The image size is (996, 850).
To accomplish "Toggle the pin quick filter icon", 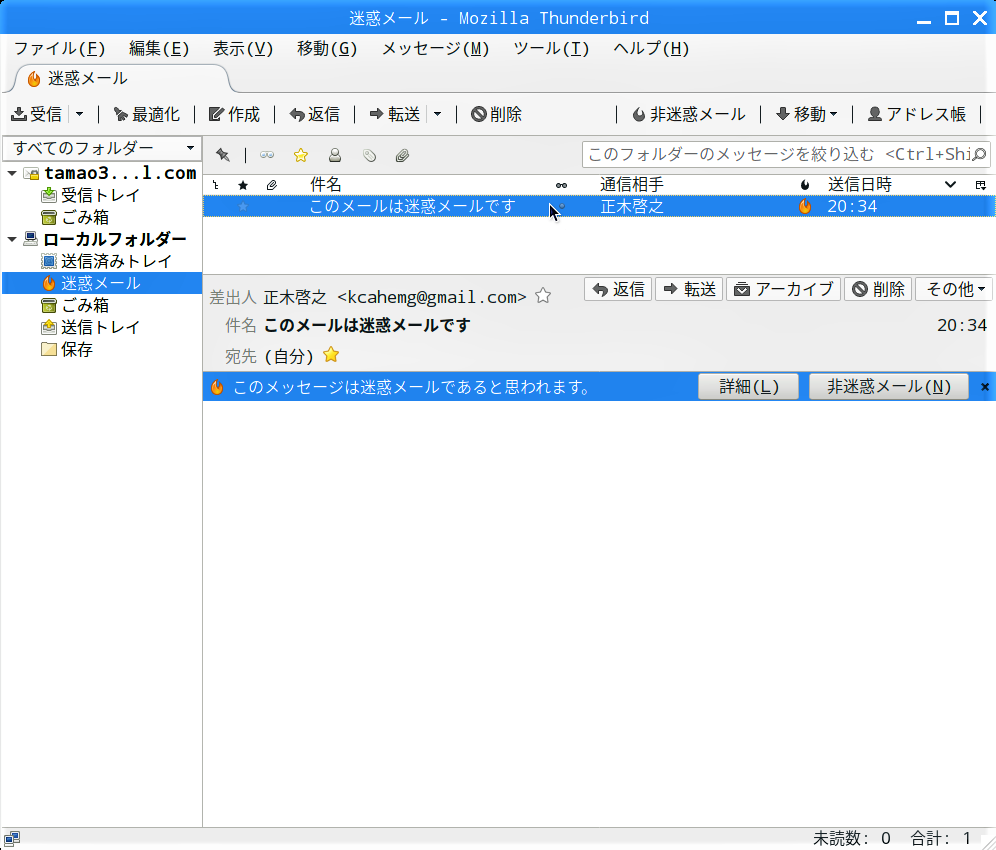I will coord(223,155).
